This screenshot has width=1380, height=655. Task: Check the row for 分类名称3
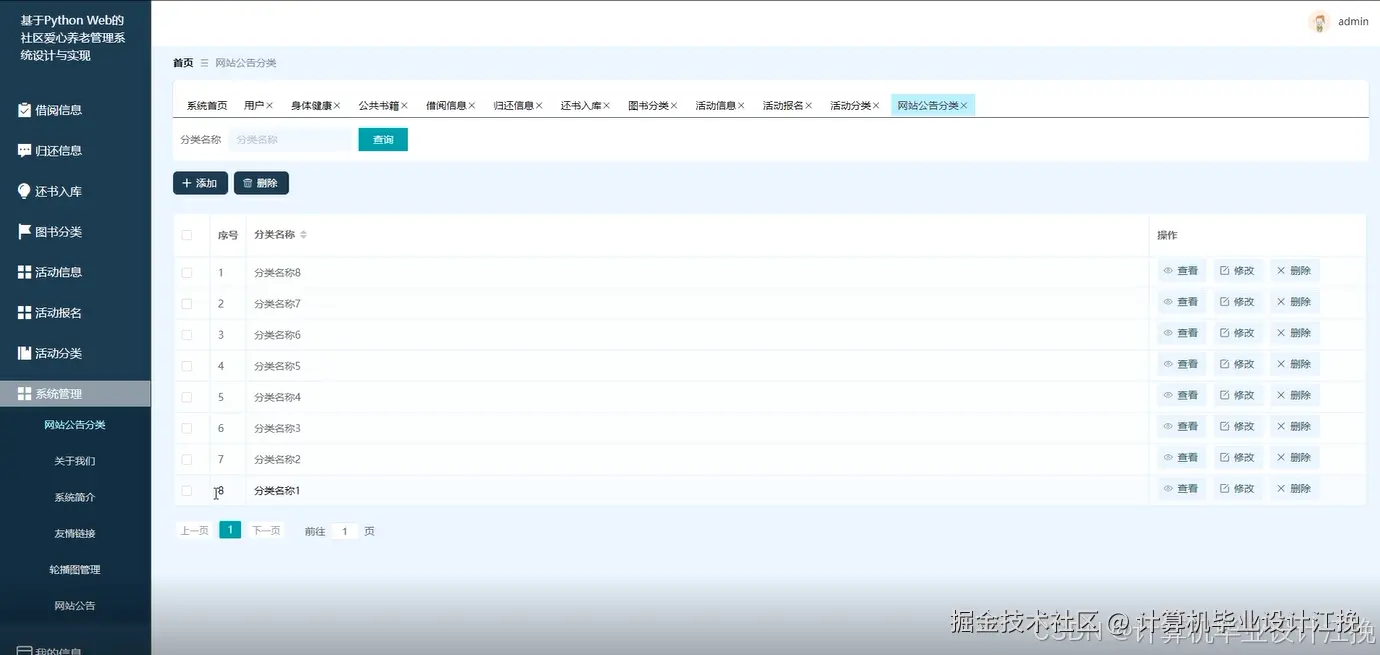point(187,428)
